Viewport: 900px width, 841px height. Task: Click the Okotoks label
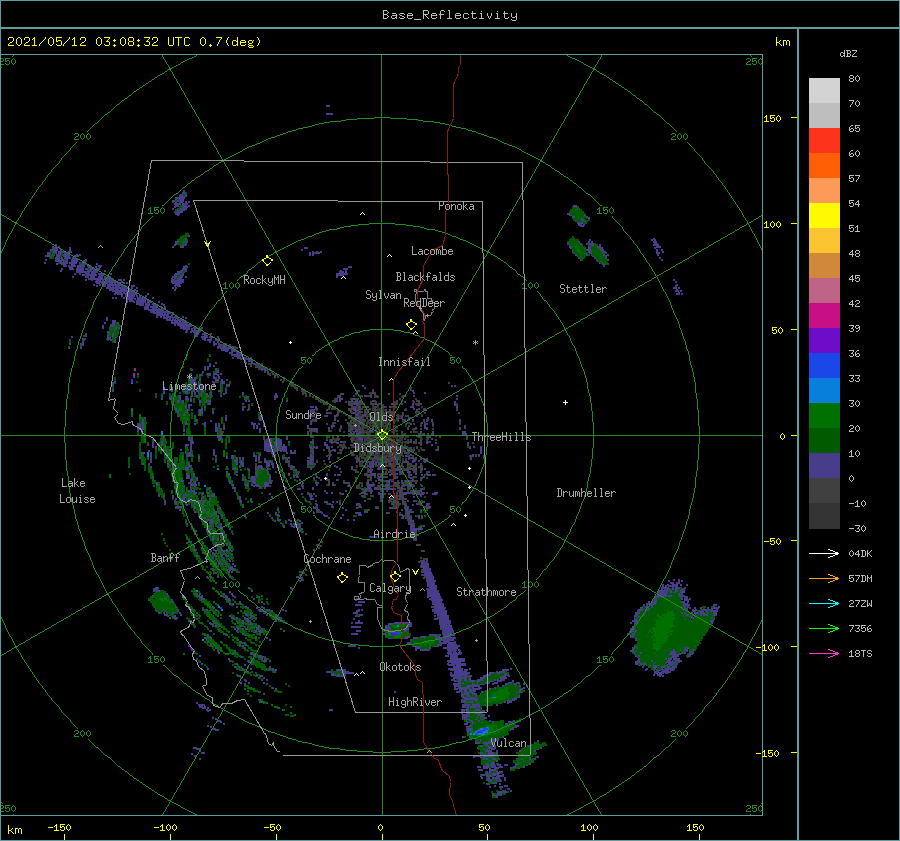pos(400,667)
